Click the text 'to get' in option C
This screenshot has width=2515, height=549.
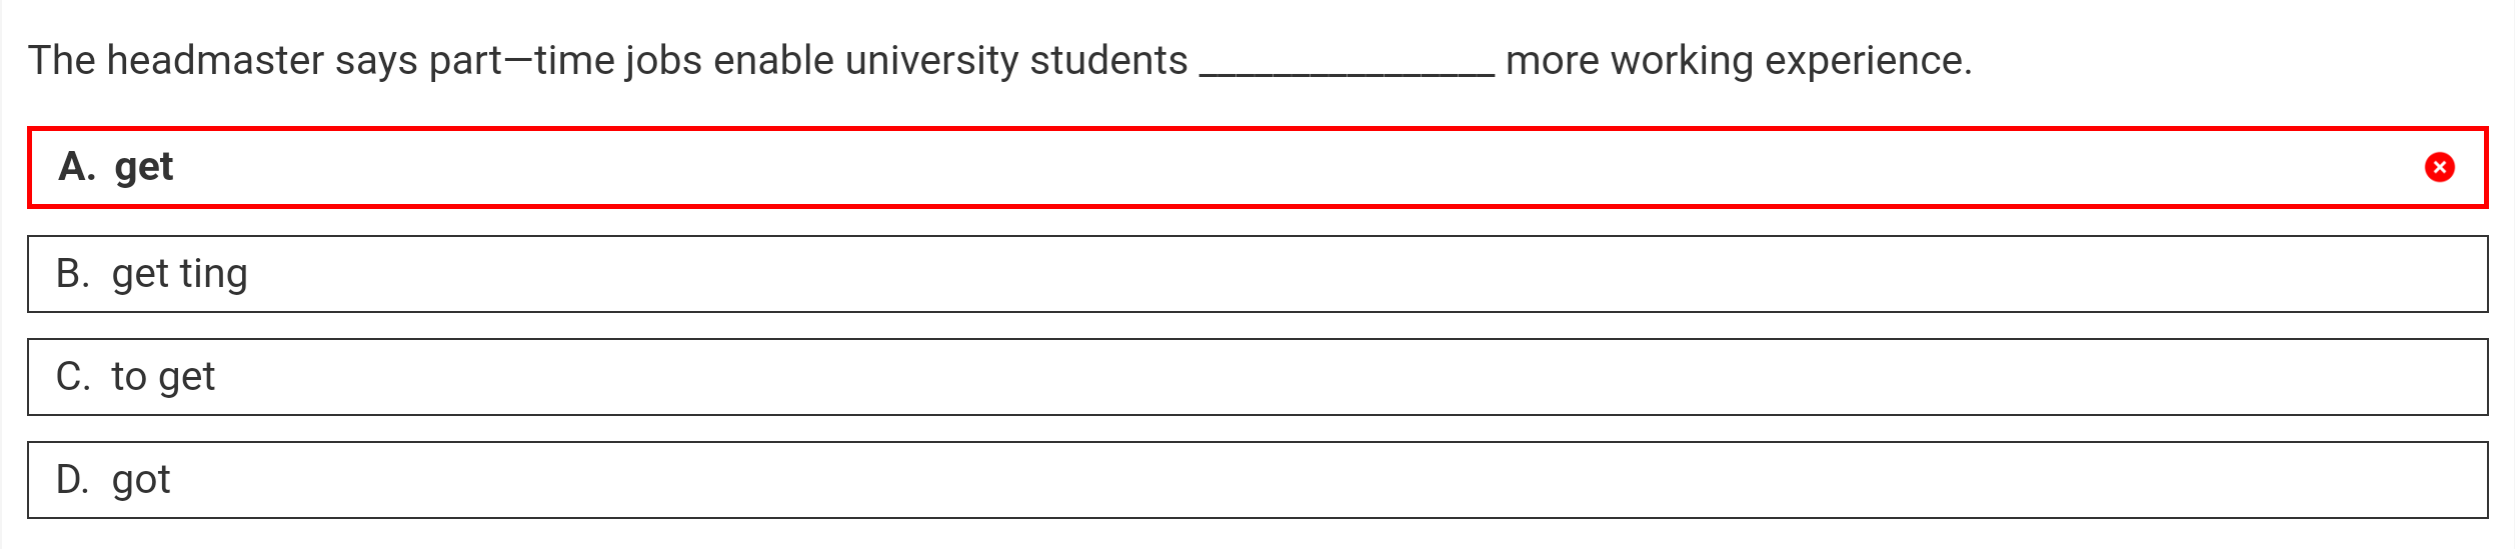pos(163,377)
